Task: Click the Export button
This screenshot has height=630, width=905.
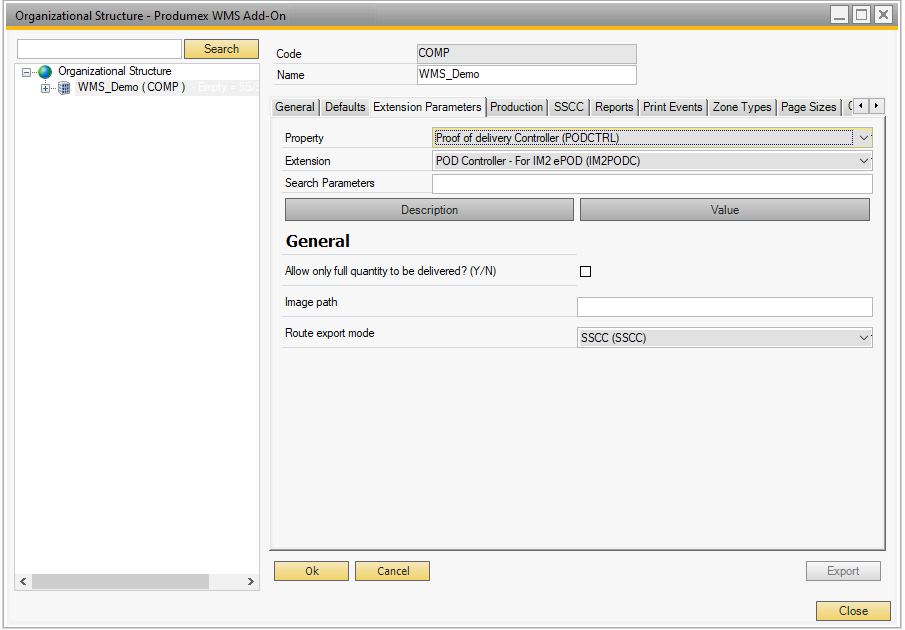Action: [843, 570]
